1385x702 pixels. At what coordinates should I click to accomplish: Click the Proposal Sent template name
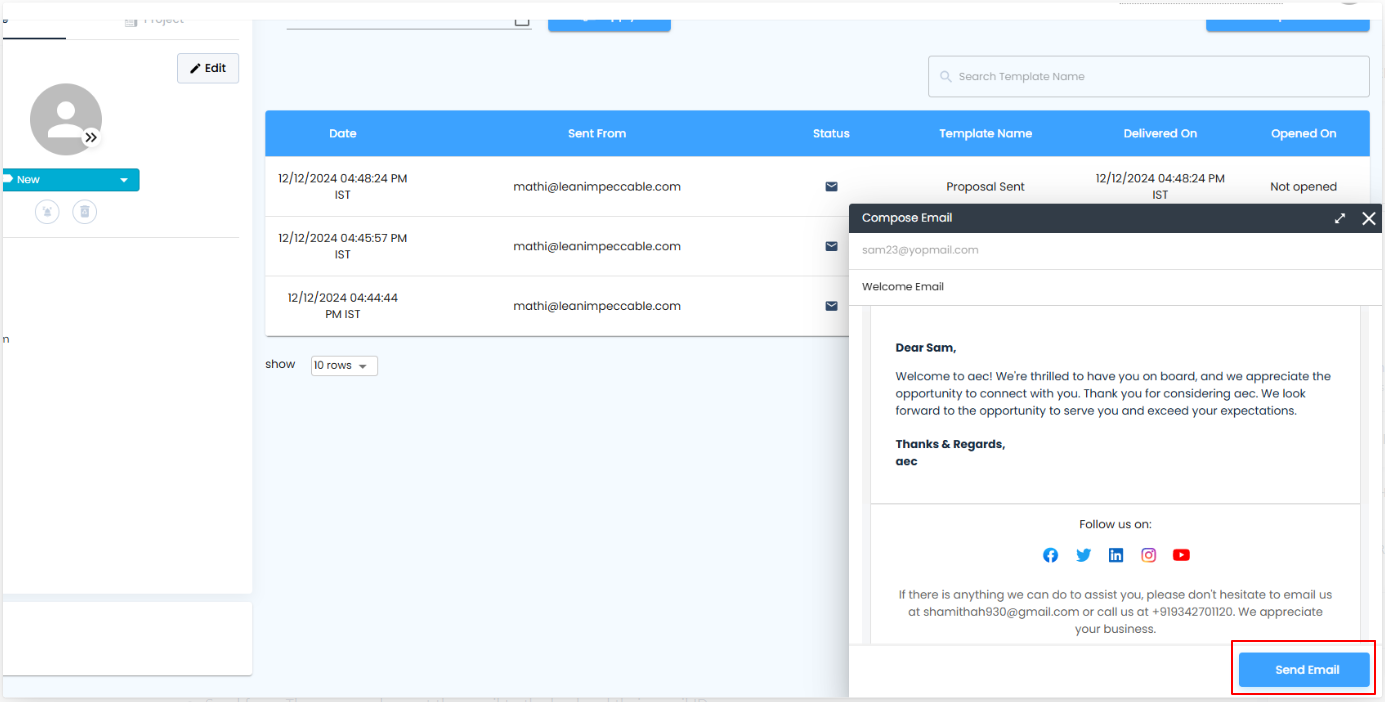tap(985, 186)
